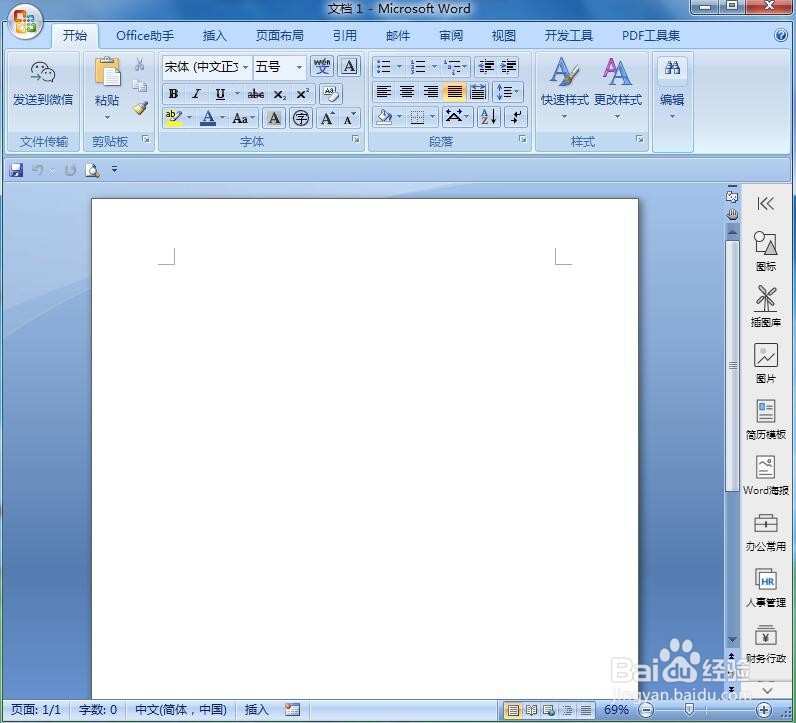Click the shading paint bucket color
The width and height of the screenshot is (796, 723).
(384, 117)
